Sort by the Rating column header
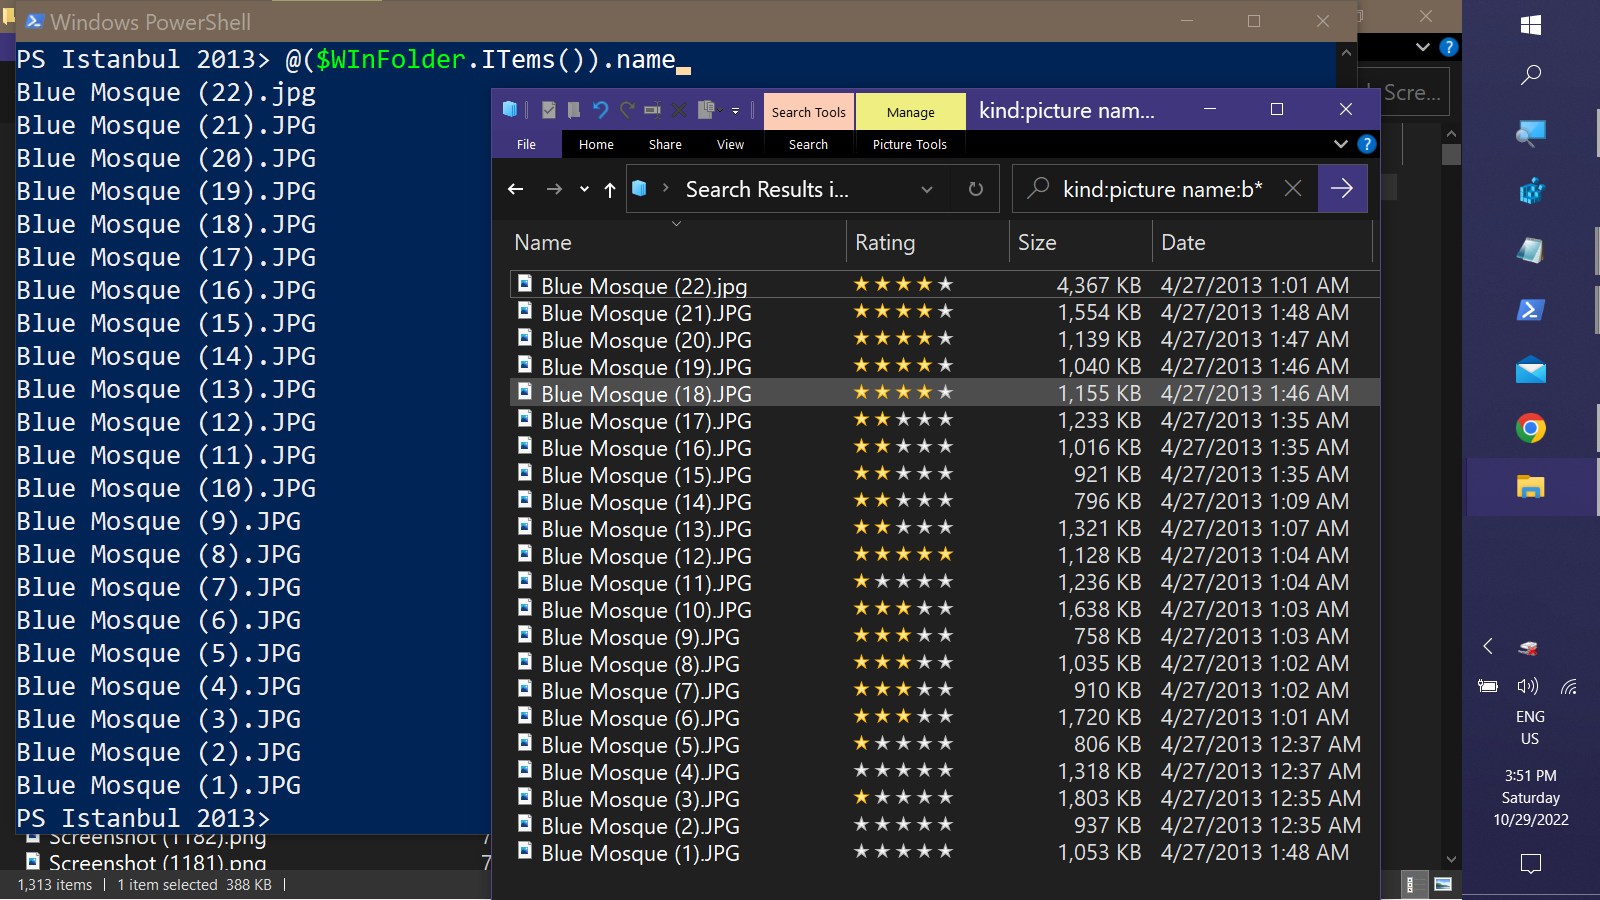This screenshot has width=1600, height=900. point(927,243)
